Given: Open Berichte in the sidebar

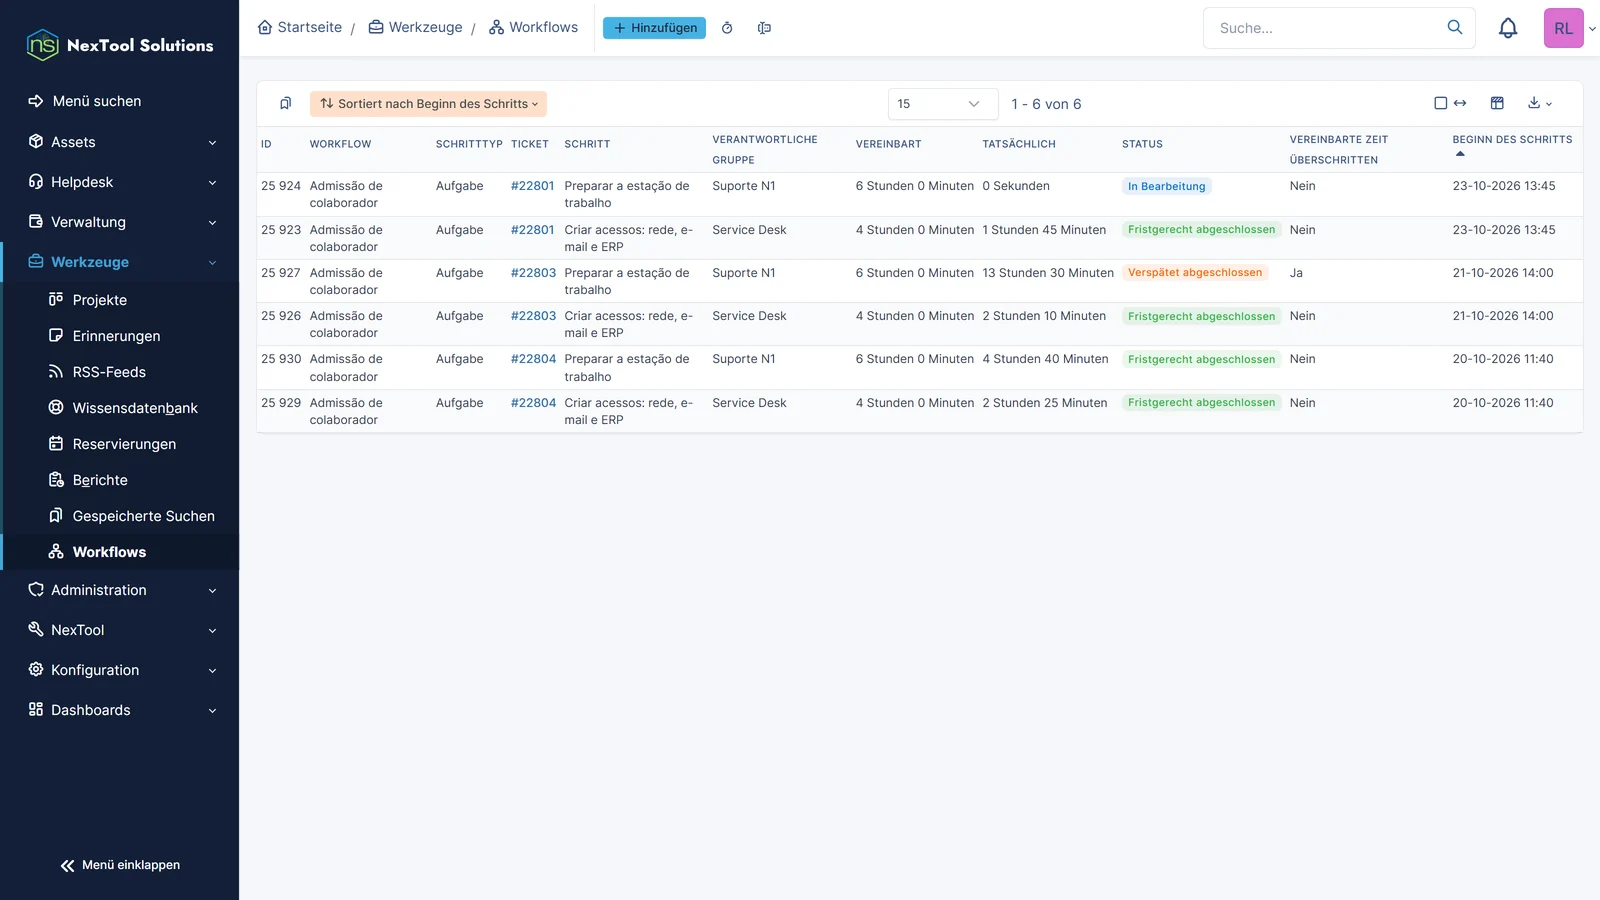Looking at the screenshot, I should (100, 480).
